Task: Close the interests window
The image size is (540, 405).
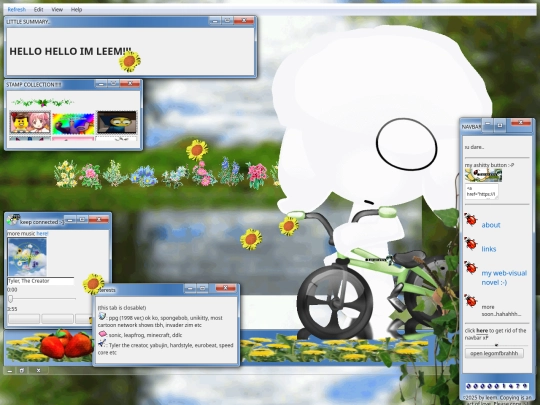Action: coord(226,288)
